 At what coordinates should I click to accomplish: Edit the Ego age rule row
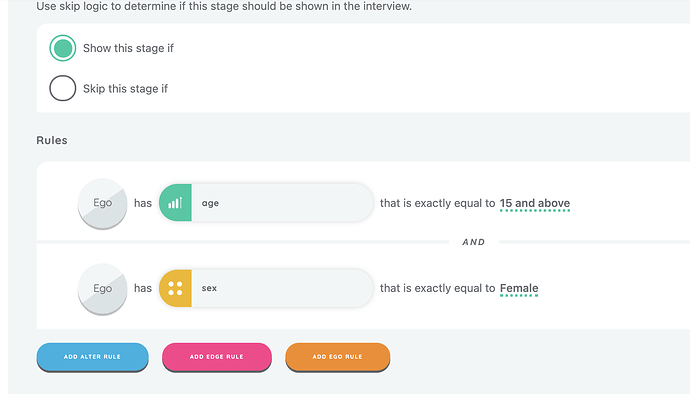[363, 203]
